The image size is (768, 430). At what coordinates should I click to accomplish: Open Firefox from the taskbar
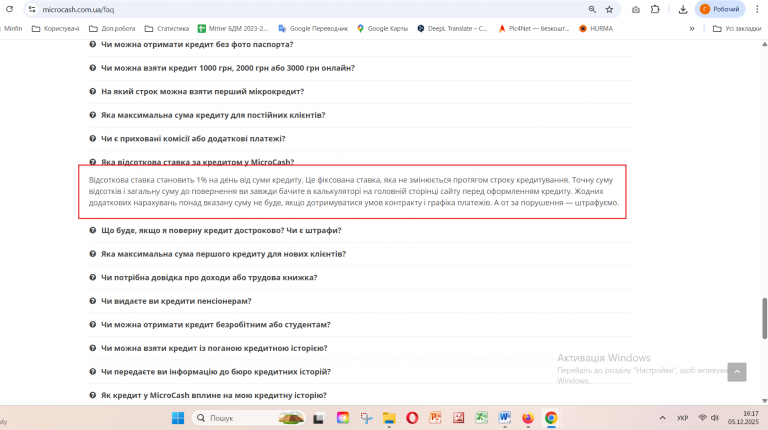[x=528, y=418]
